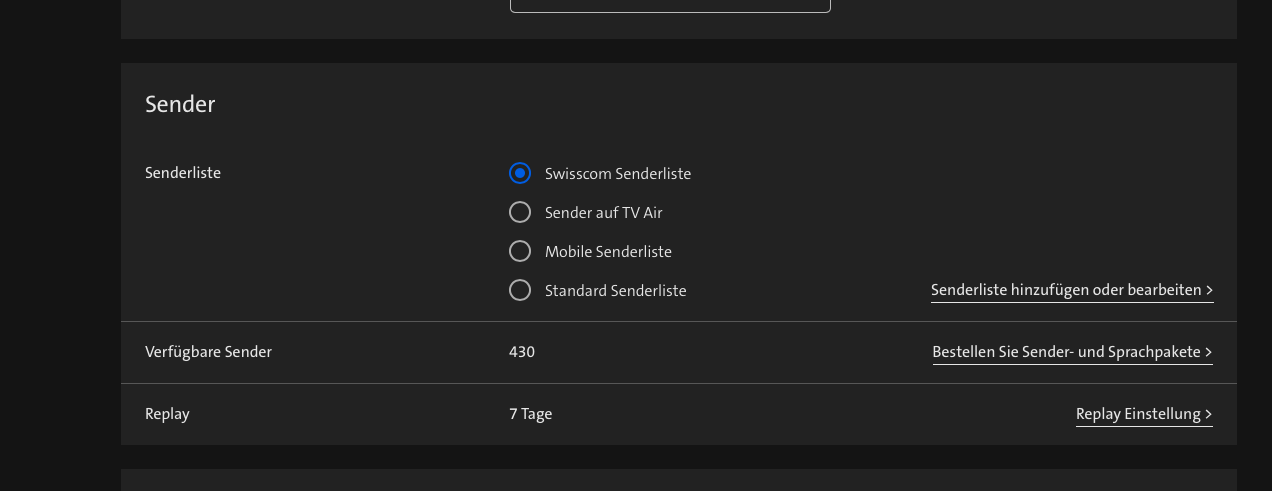
Task: Choose the Sender auf TV Air radio option
Action: 520,212
